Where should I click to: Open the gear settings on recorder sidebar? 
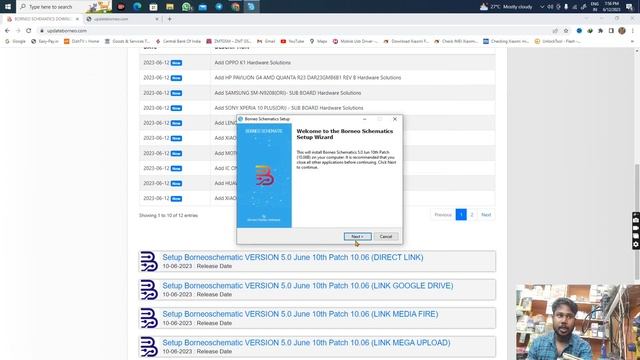636,244
